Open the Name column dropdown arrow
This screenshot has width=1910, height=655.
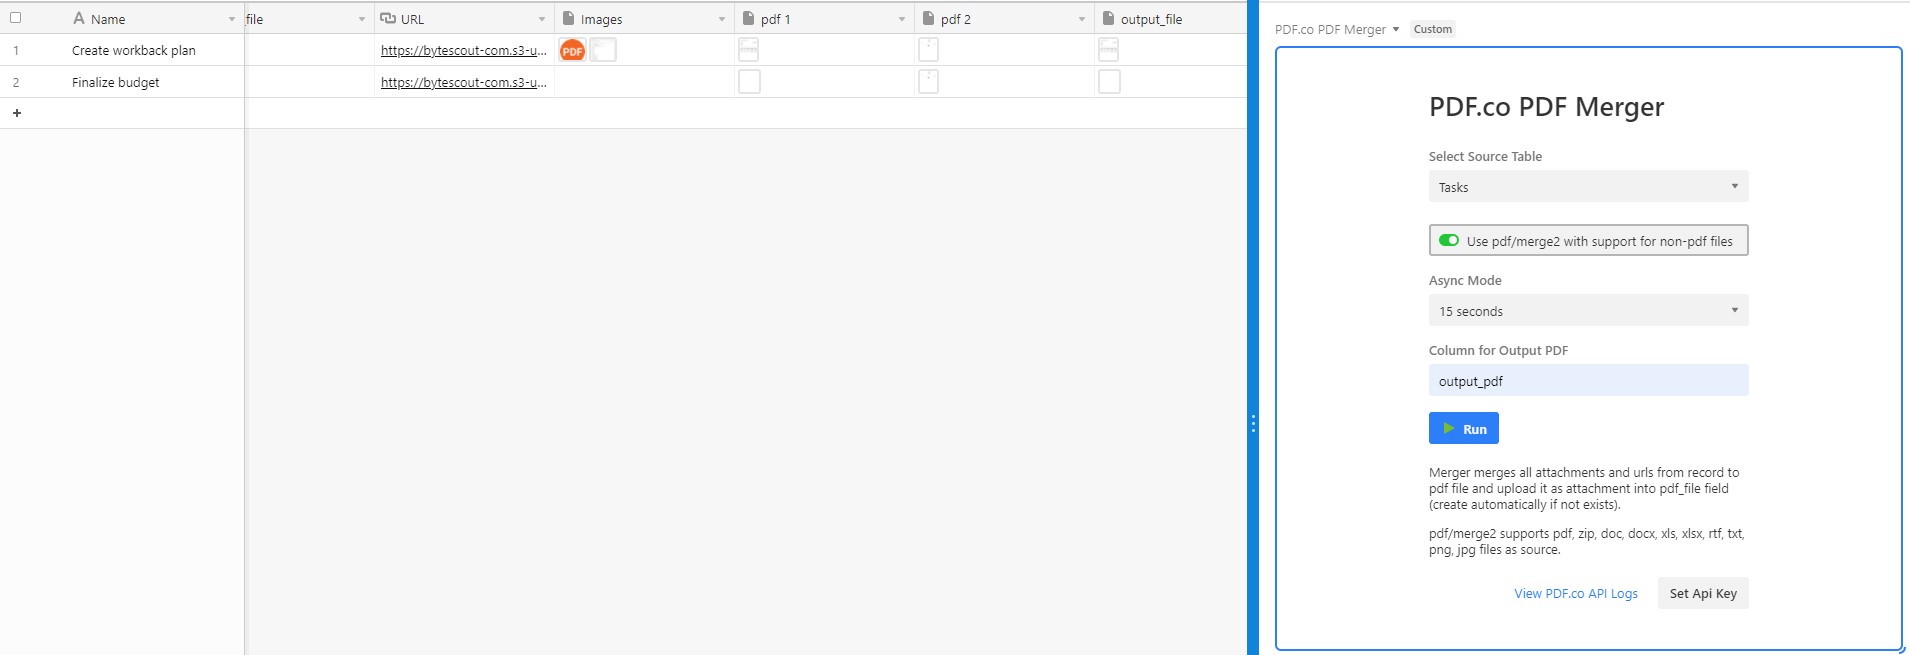point(231,19)
